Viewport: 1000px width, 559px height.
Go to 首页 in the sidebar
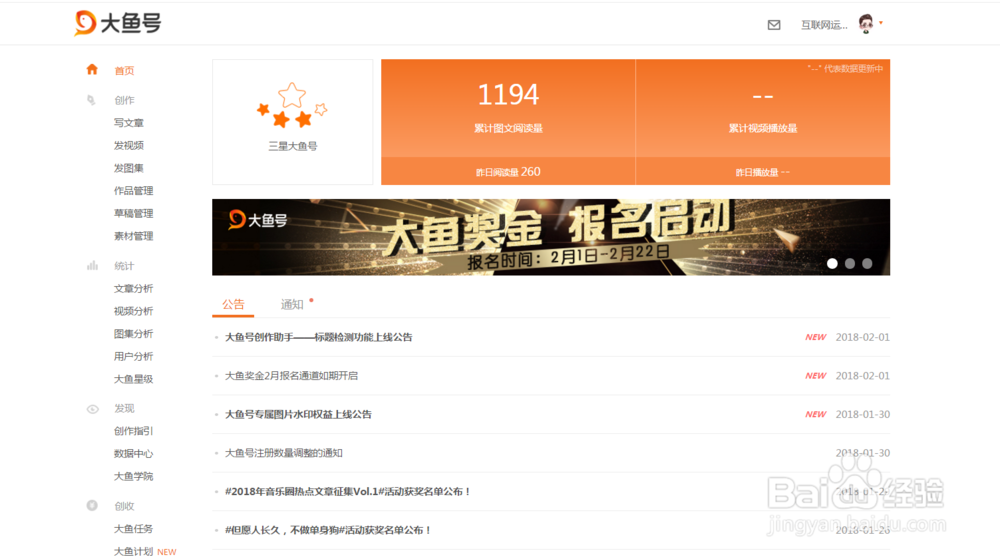tap(124, 71)
